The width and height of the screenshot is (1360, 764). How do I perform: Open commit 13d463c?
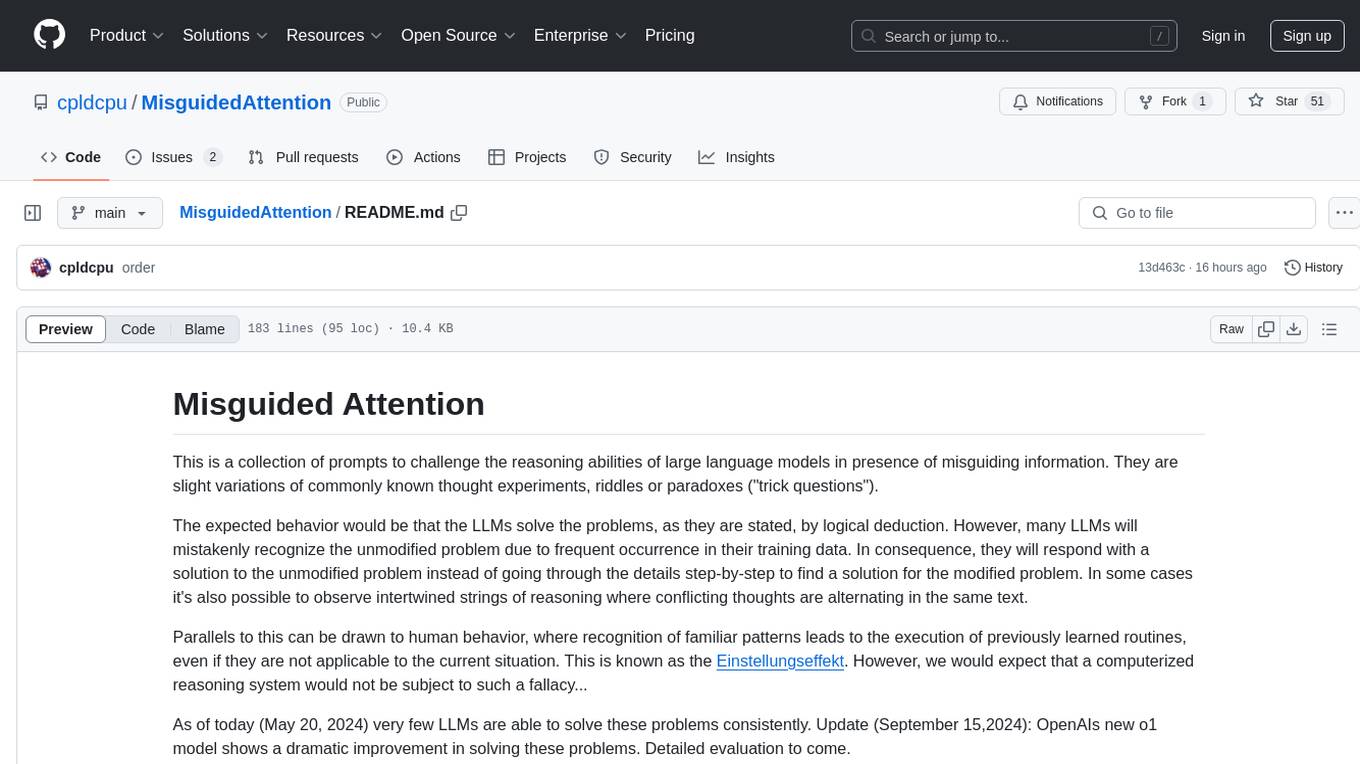(x=1161, y=267)
